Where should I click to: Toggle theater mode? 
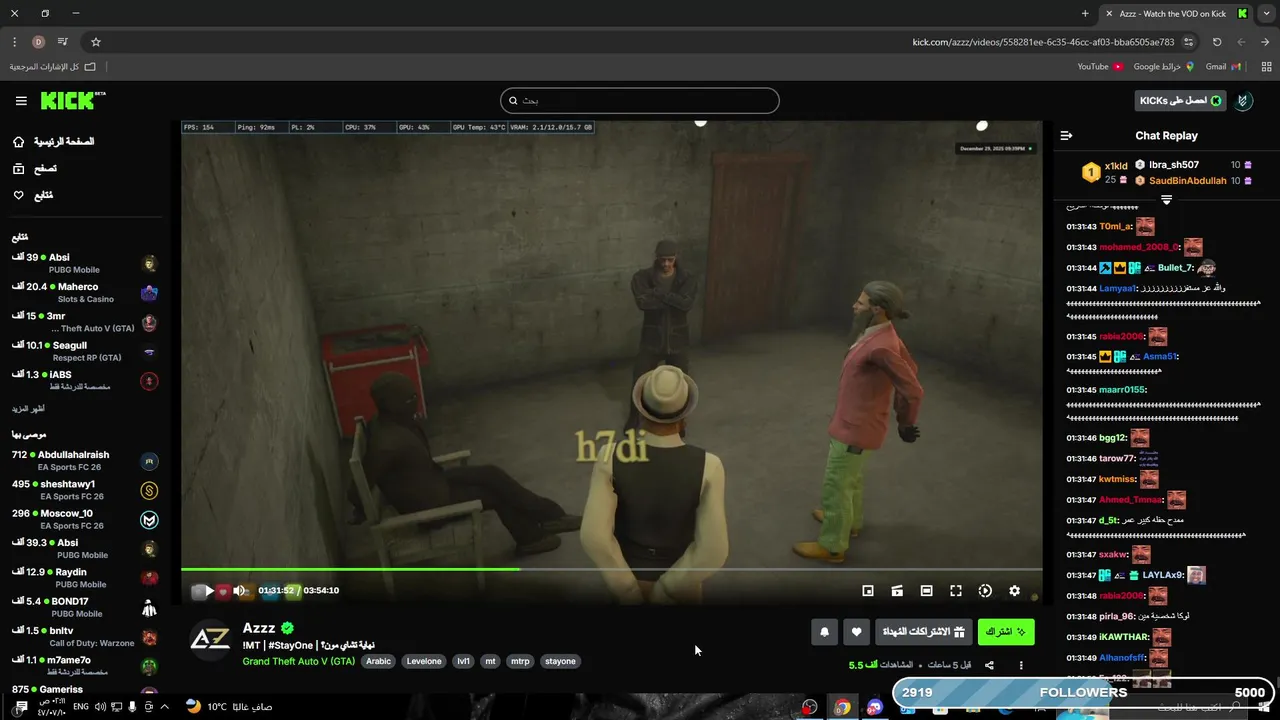pos(926,591)
